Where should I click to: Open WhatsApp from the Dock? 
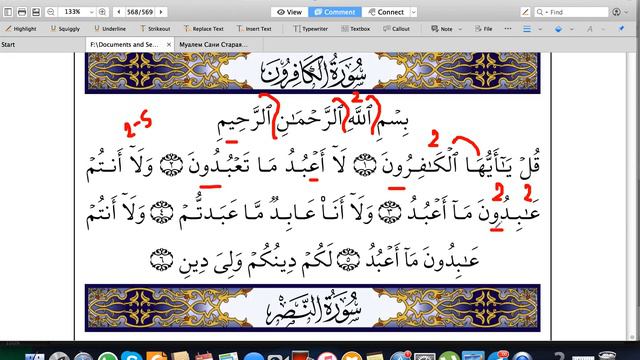pos(107,356)
